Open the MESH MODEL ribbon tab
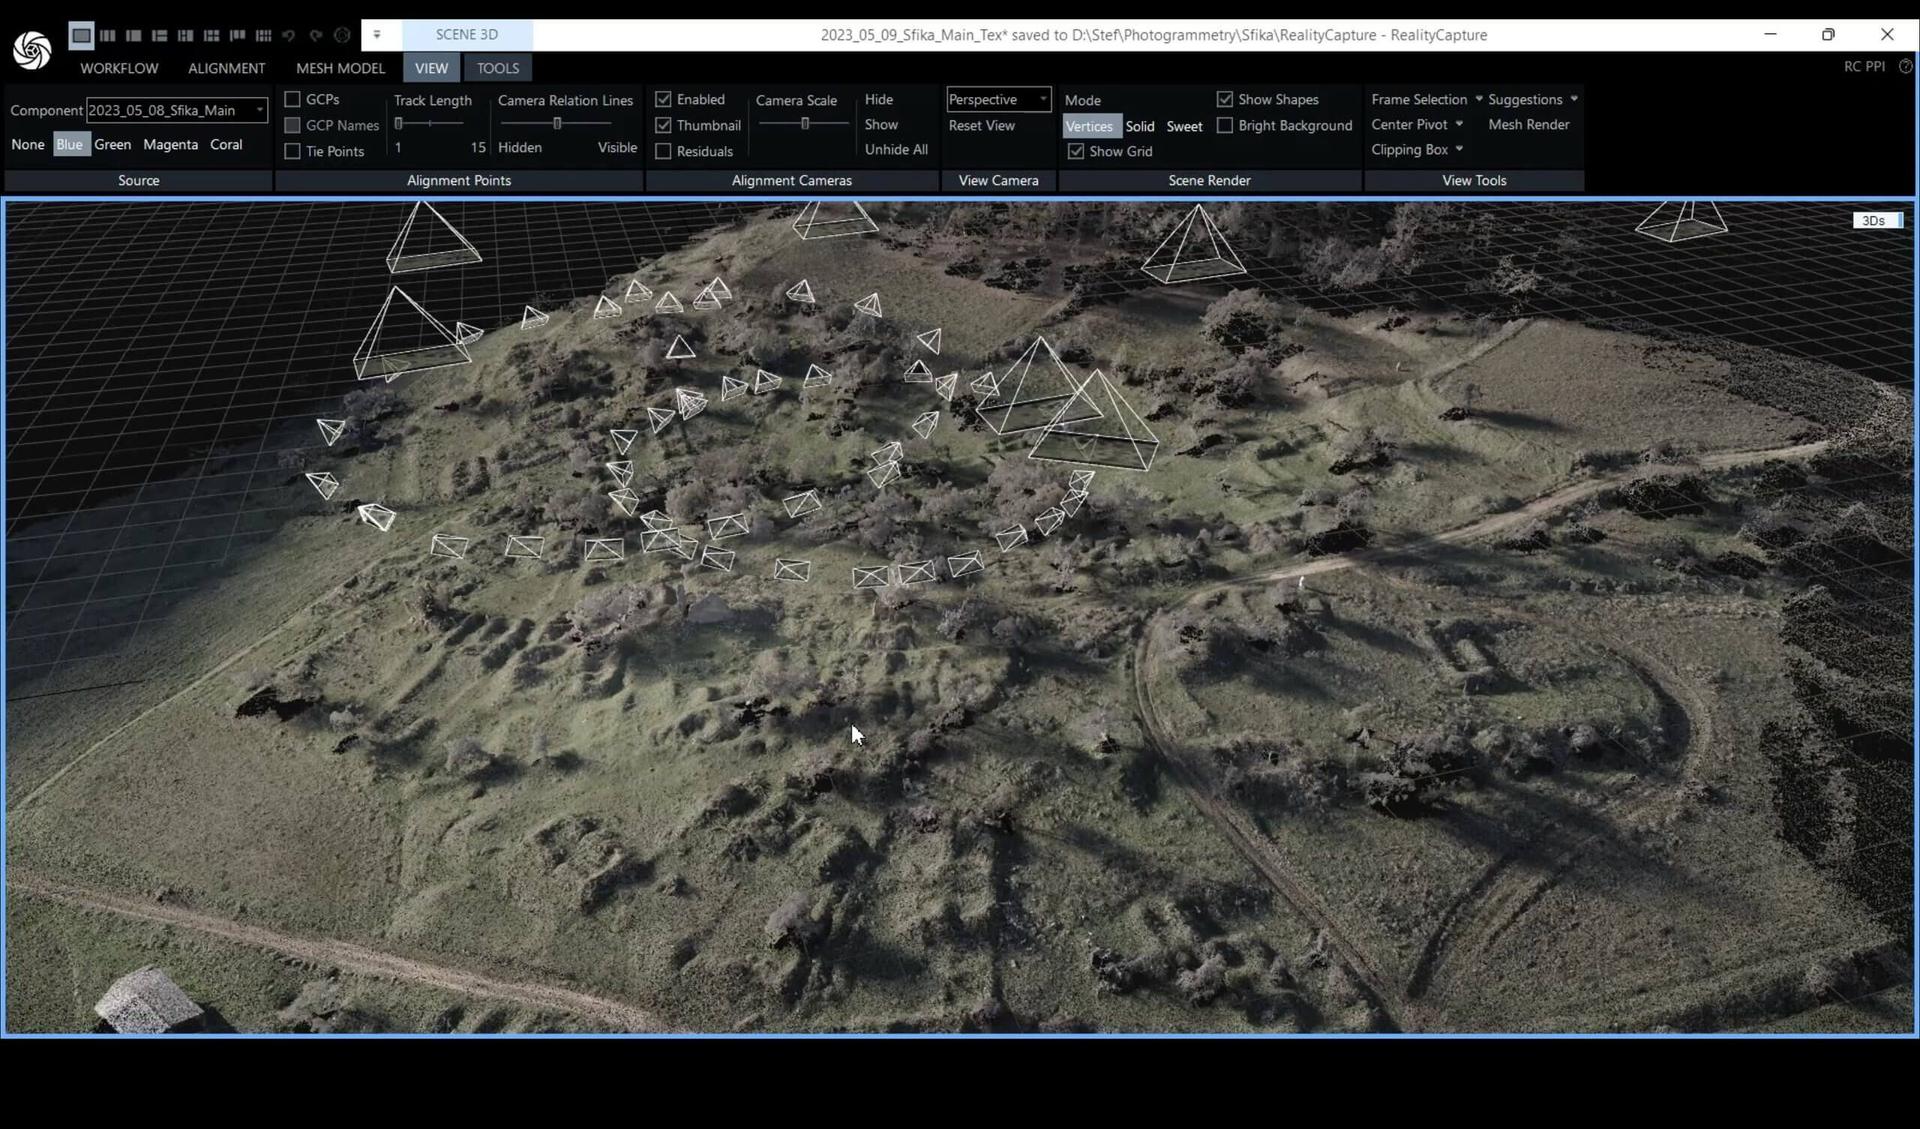Screen dimensions: 1920x1129 tap(340, 68)
